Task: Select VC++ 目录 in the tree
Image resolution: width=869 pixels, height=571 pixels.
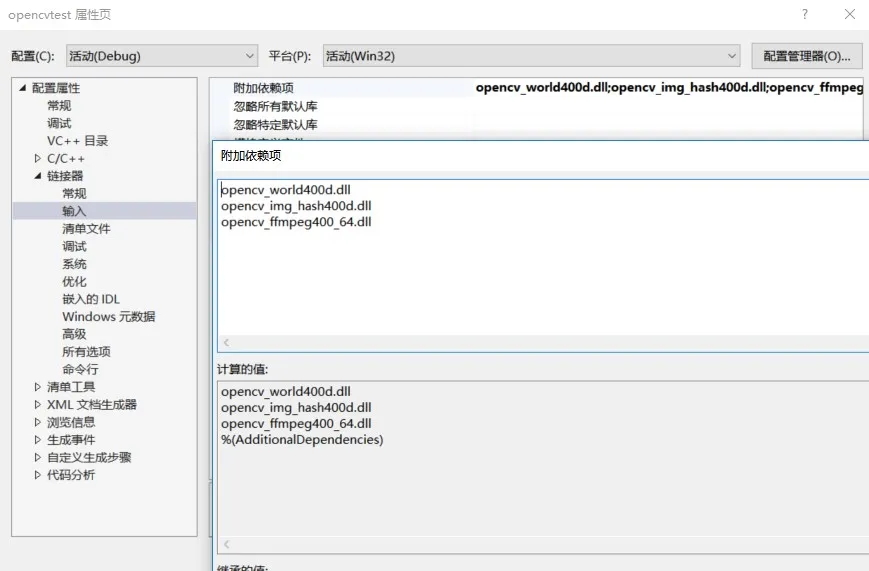Action: 78,141
